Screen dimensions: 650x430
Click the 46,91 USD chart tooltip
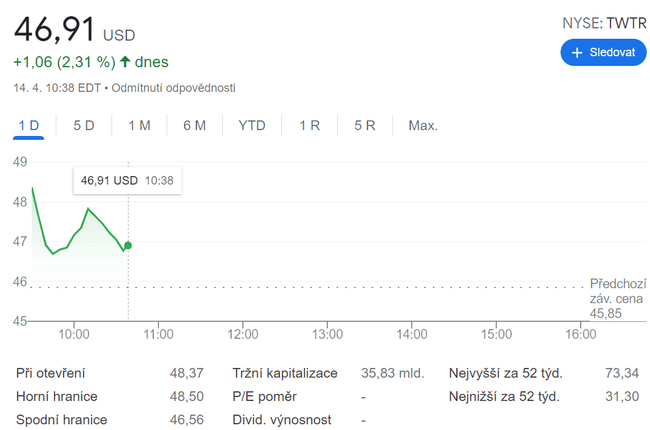[x=127, y=181]
